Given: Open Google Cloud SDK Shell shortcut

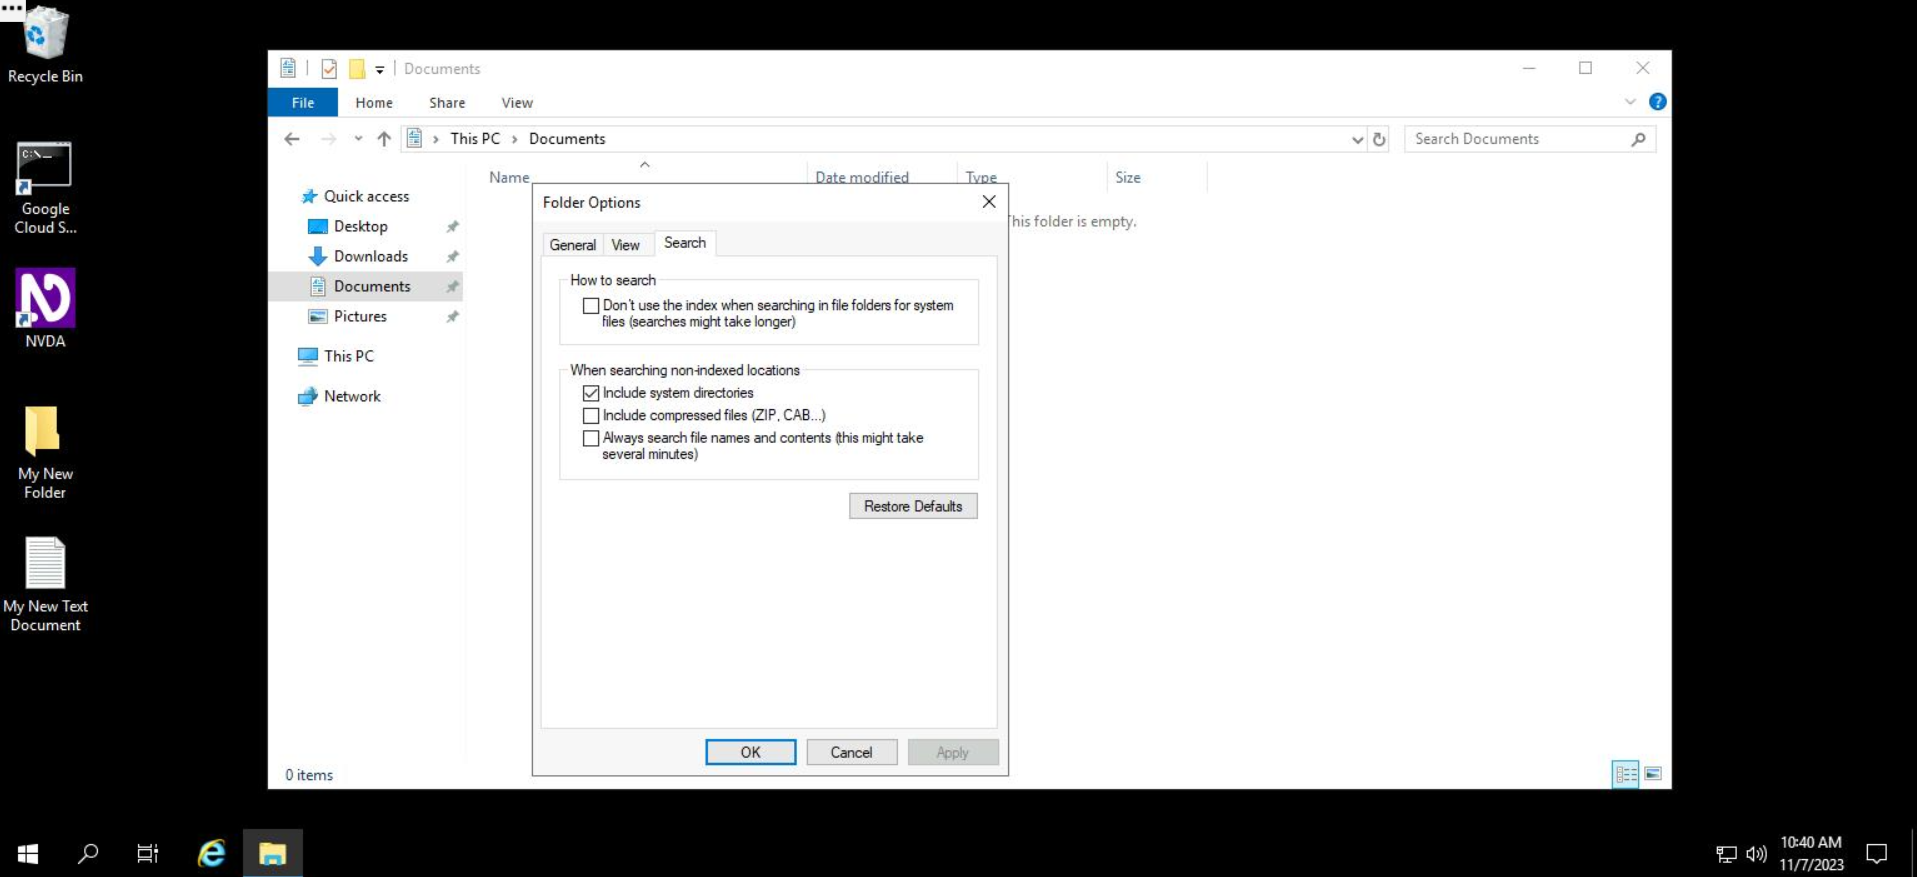Looking at the screenshot, I should tap(45, 188).
